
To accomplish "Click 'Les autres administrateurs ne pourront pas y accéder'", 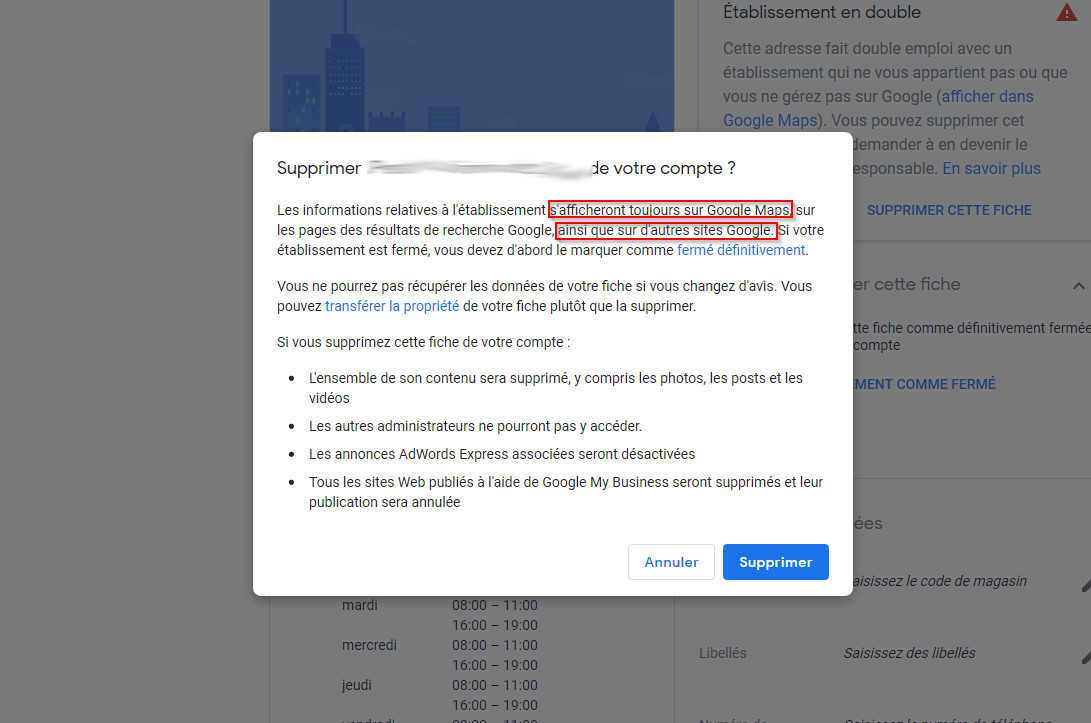I will (x=475, y=426).
